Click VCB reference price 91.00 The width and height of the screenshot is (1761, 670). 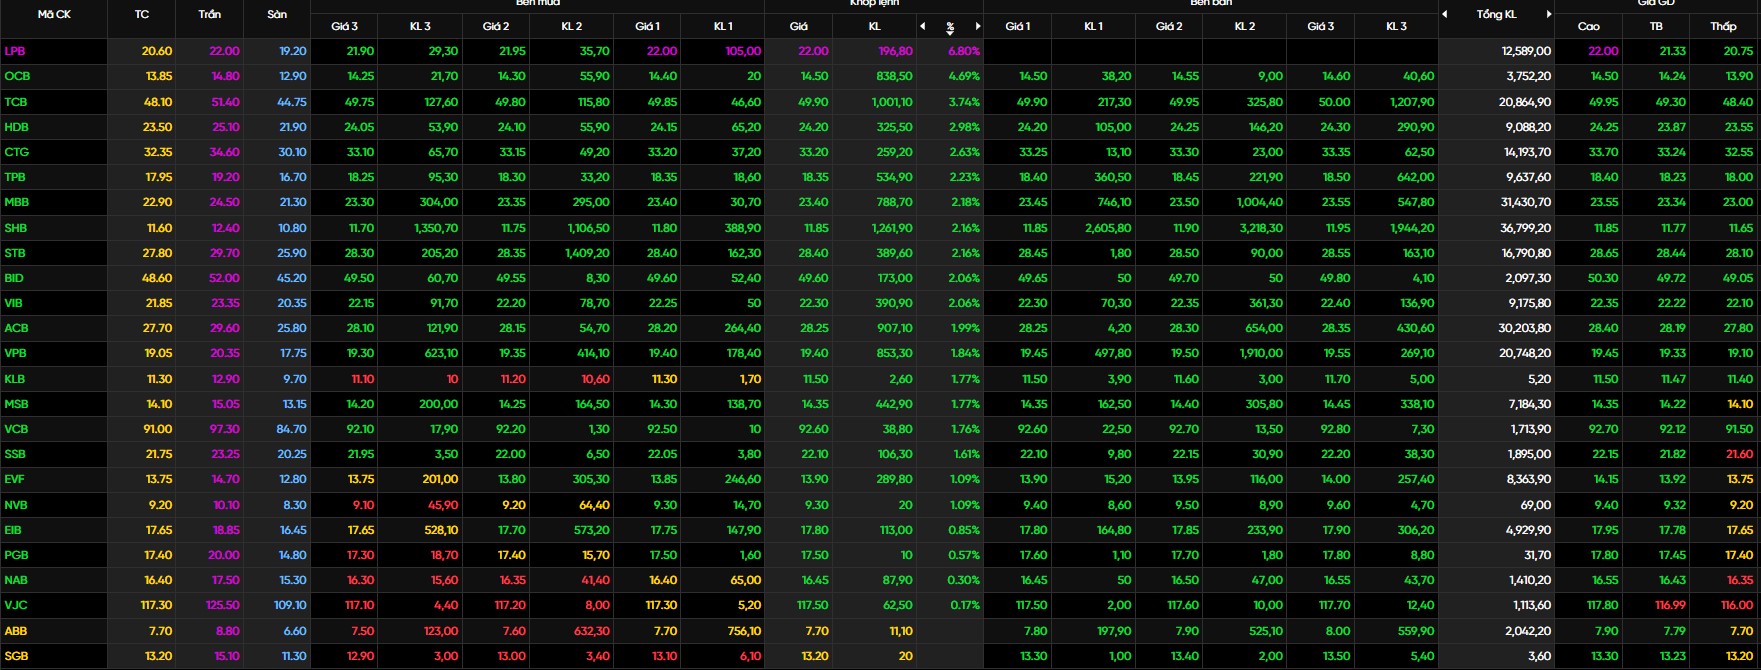point(158,429)
